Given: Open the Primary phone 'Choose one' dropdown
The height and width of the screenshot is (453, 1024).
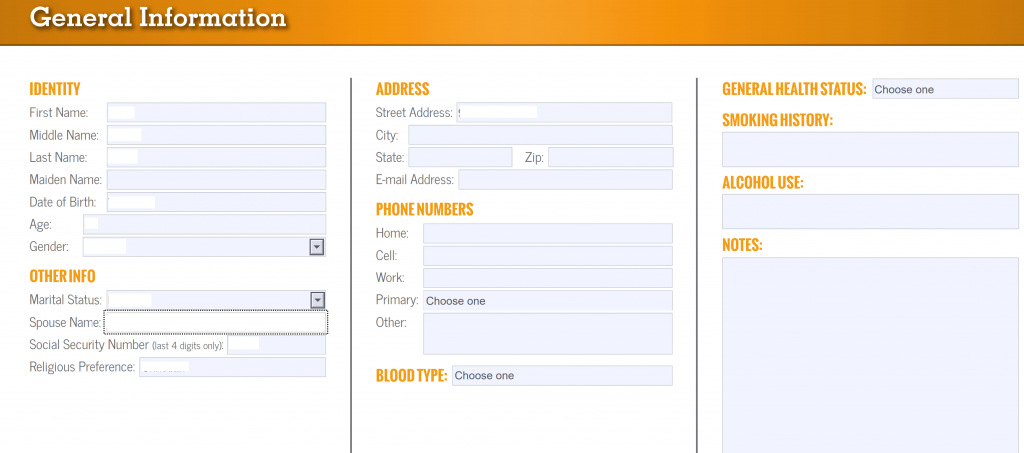Looking at the screenshot, I should [547, 301].
